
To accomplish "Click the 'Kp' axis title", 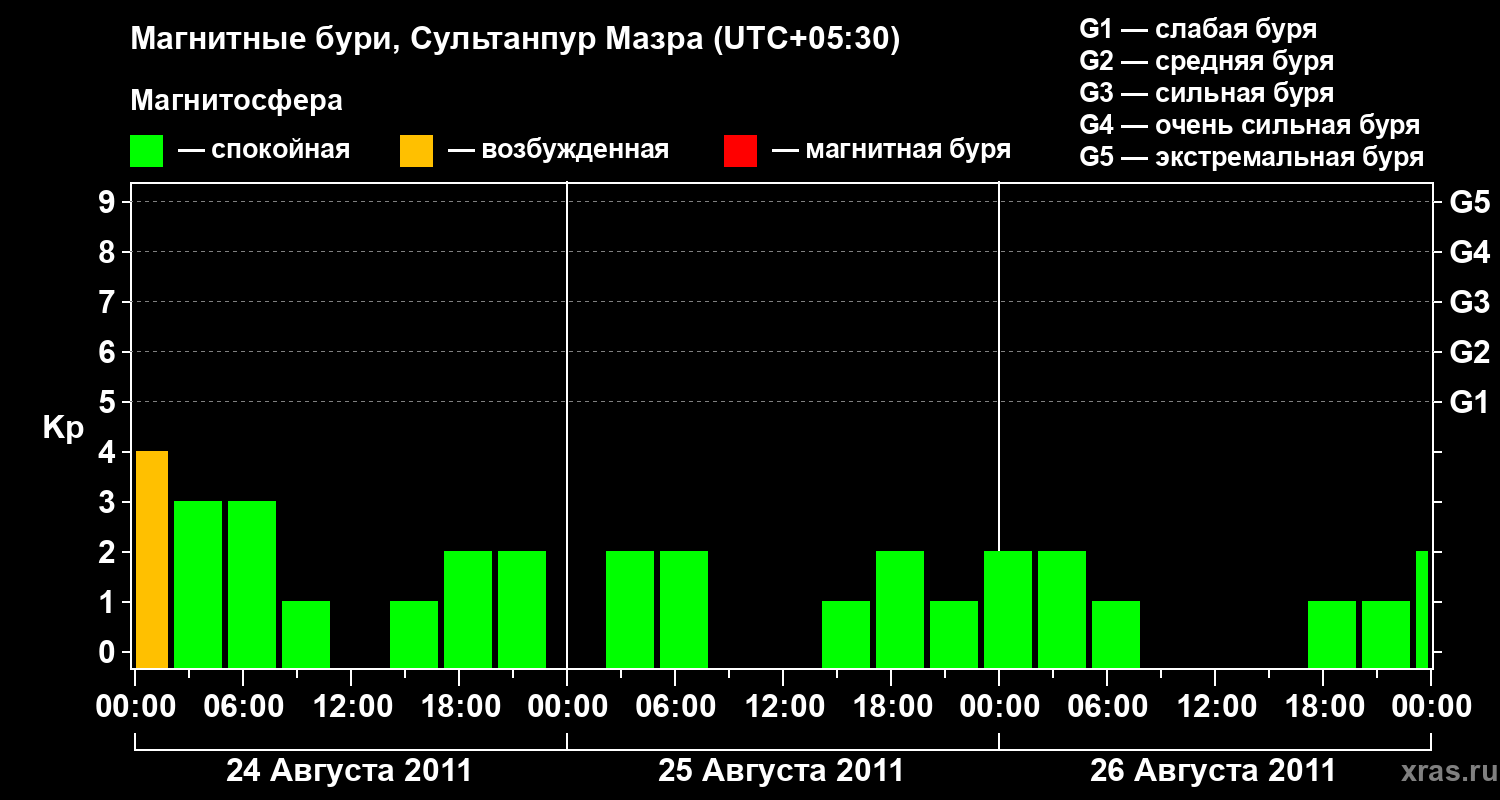I will 63,428.
